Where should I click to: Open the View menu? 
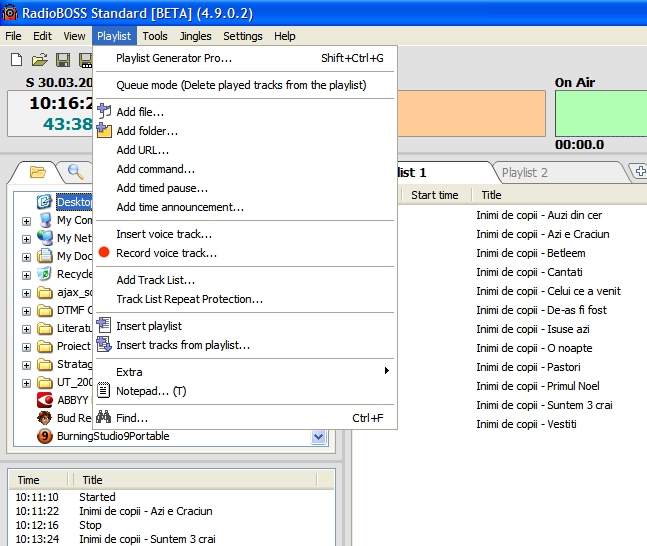point(74,36)
